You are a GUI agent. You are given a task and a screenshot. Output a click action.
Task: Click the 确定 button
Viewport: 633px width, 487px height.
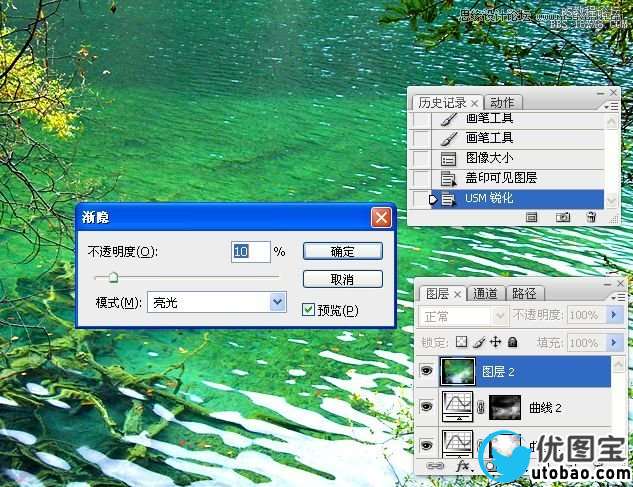pos(342,251)
